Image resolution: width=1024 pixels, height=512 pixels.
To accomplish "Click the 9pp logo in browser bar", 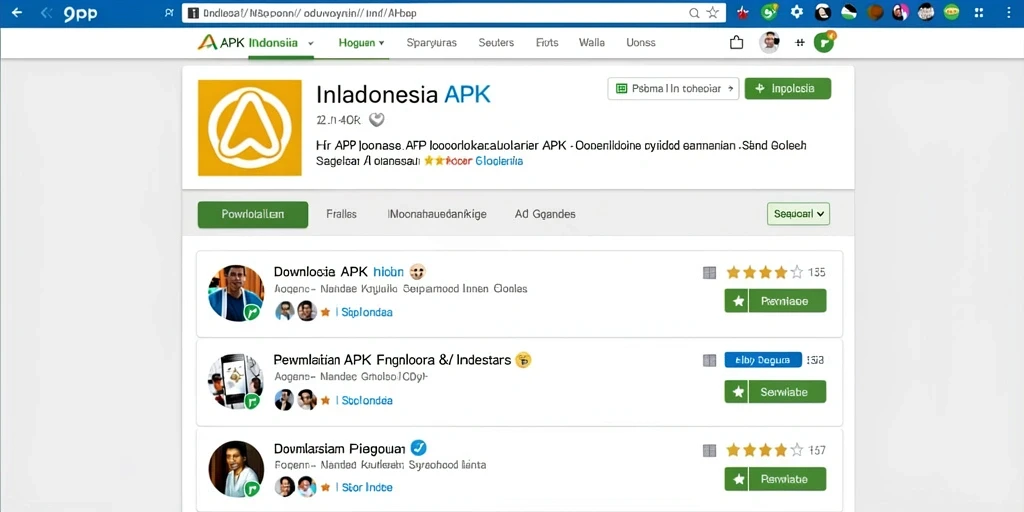I will point(81,14).
